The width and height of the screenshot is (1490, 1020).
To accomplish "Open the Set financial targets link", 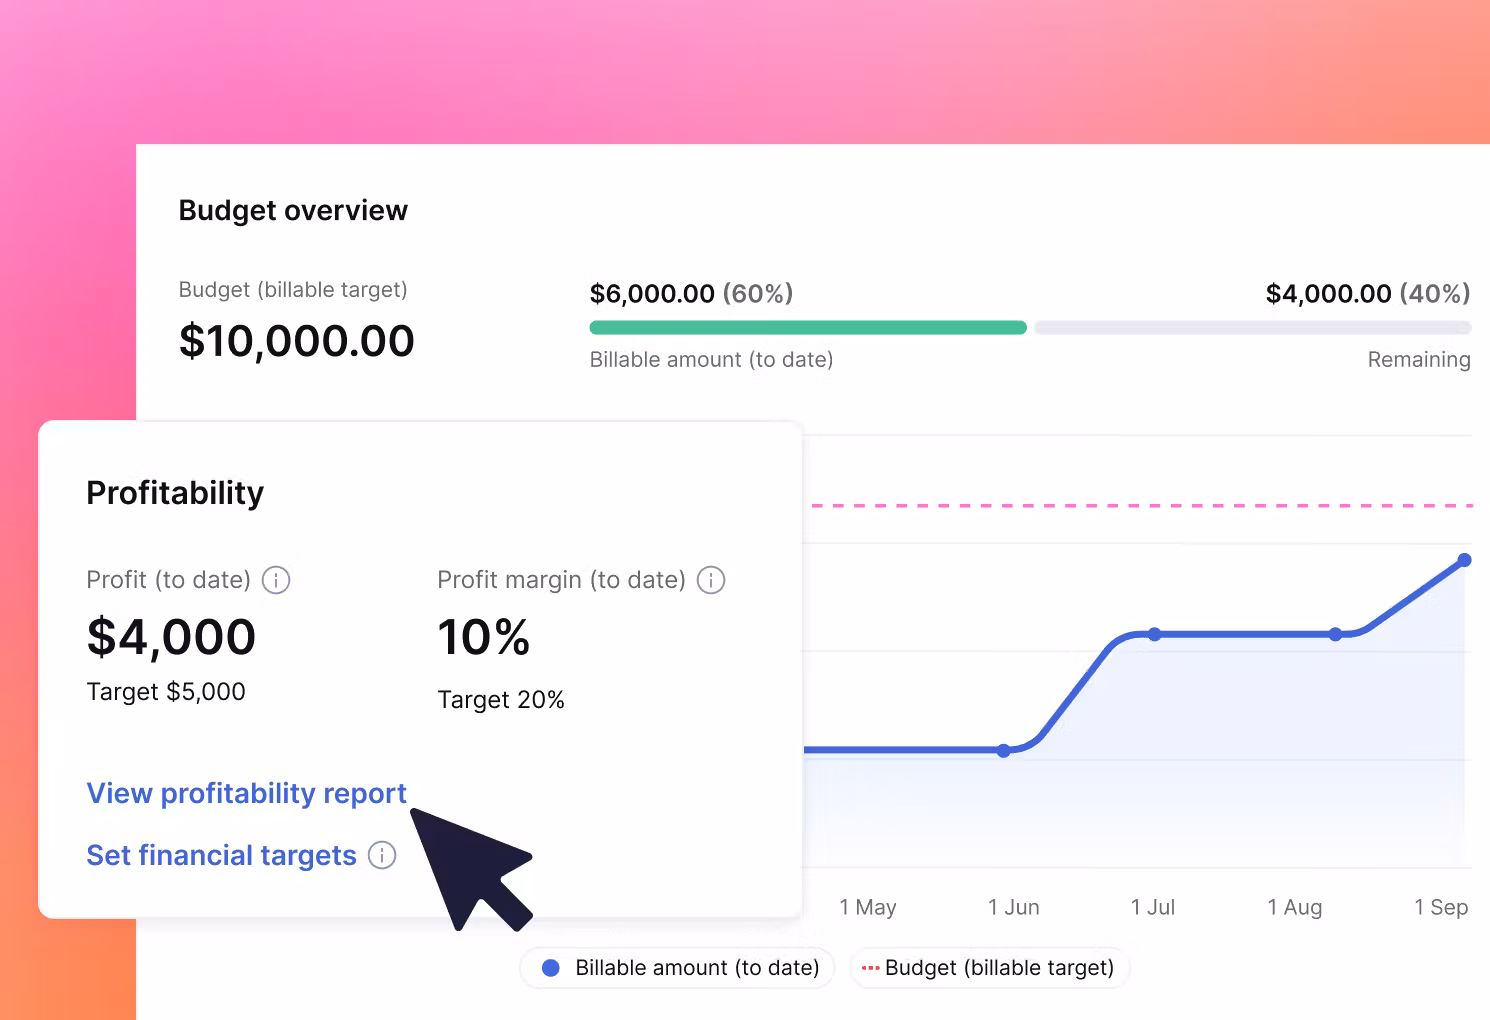I will (221, 855).
